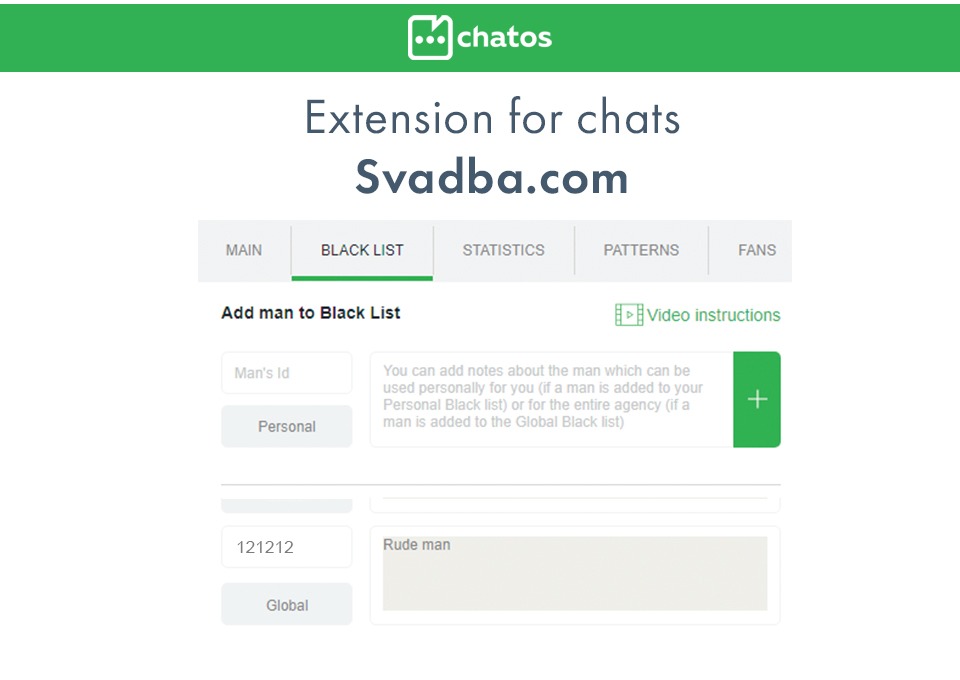960x680 pixels.
Task: Click the notes about the man textarea
Action: pos(551,398)
